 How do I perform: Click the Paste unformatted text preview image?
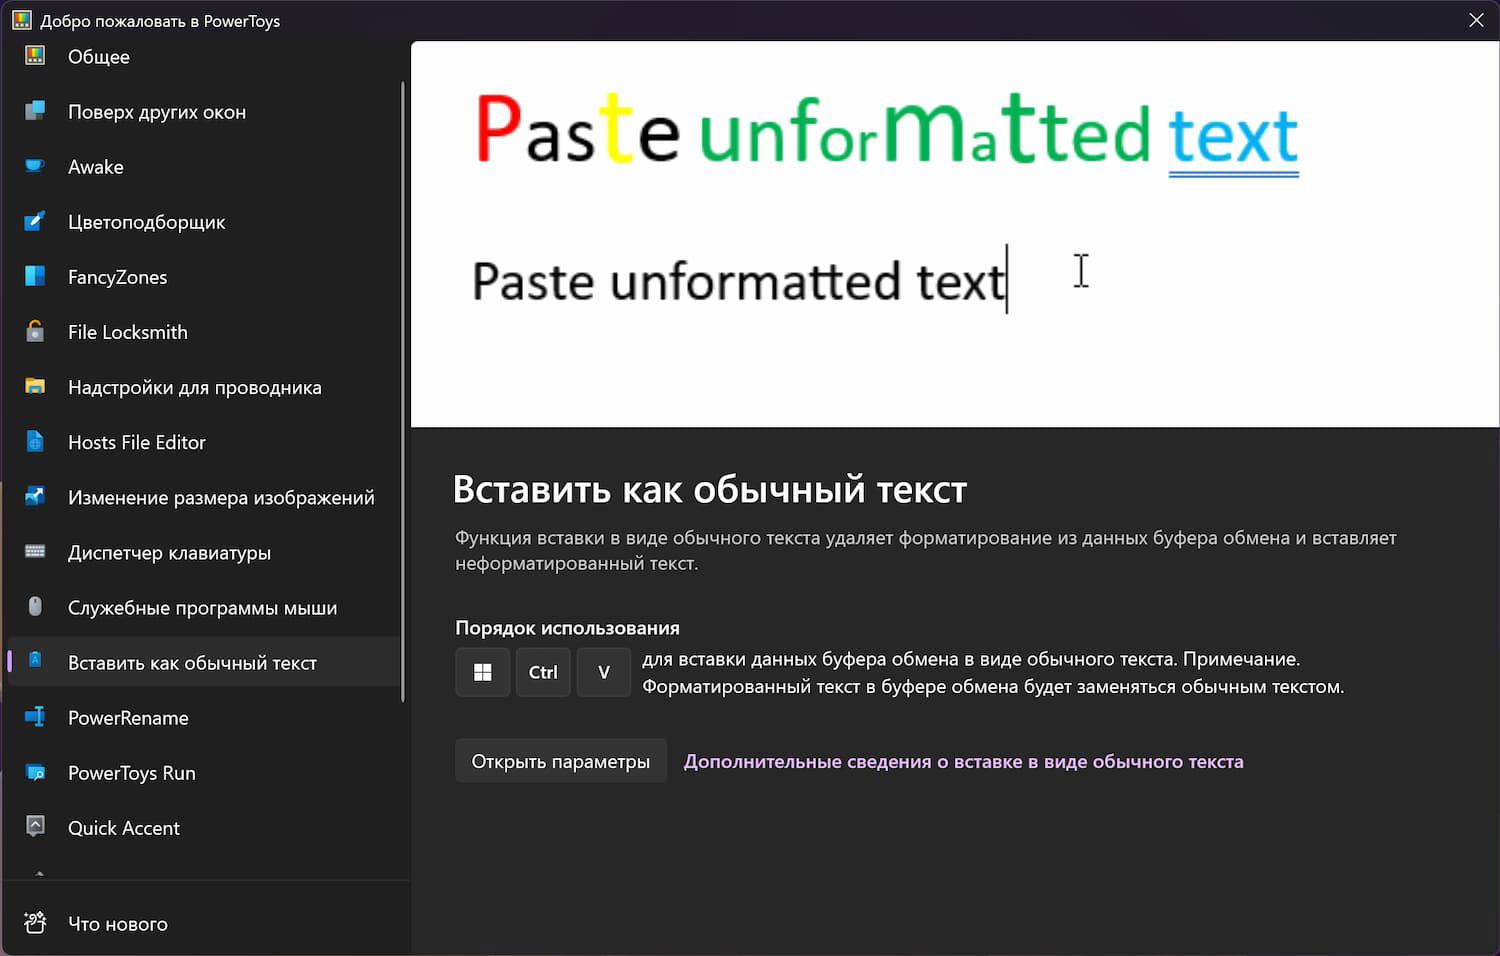(955, 234)
